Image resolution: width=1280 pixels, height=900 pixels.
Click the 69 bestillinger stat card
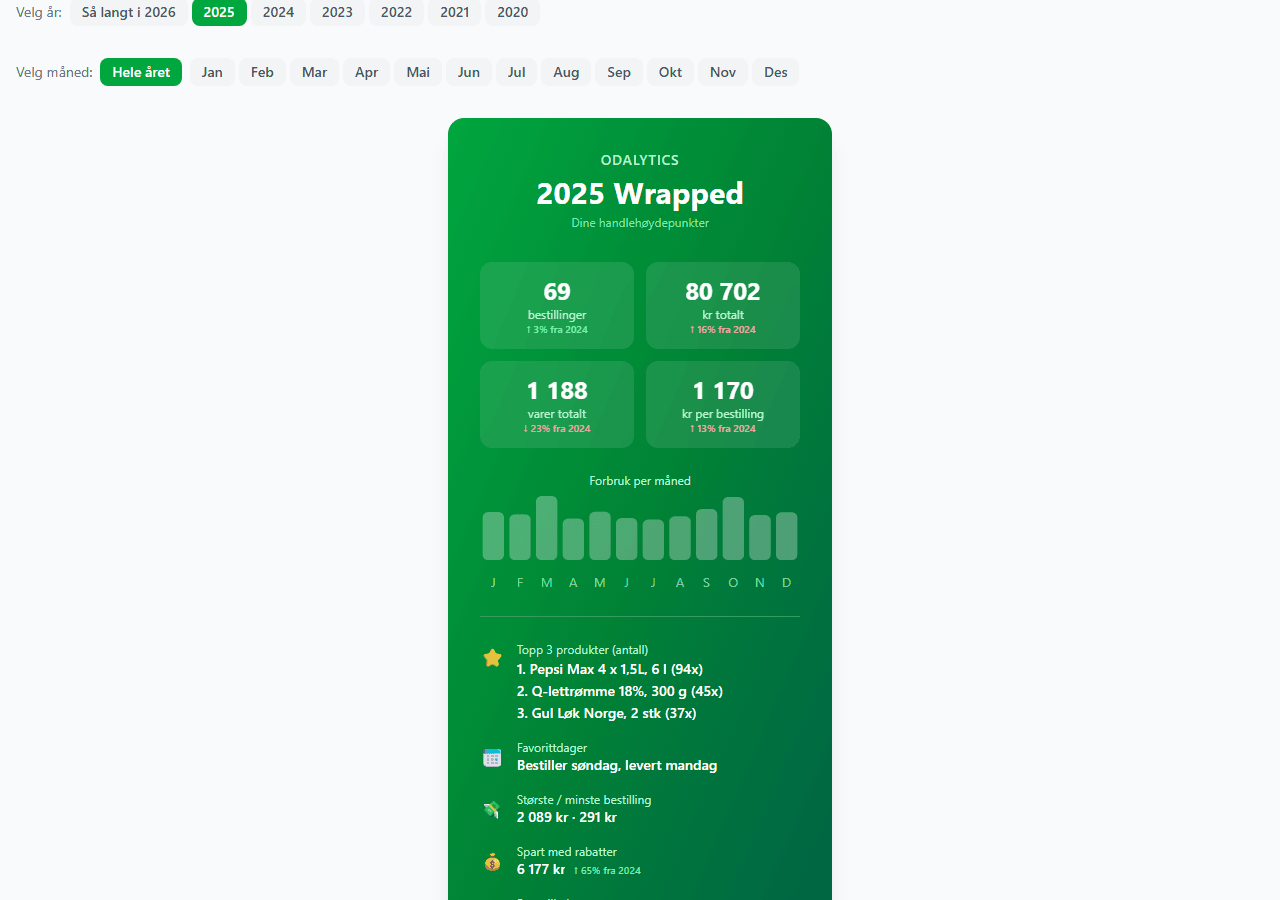(x=557, y=305)
